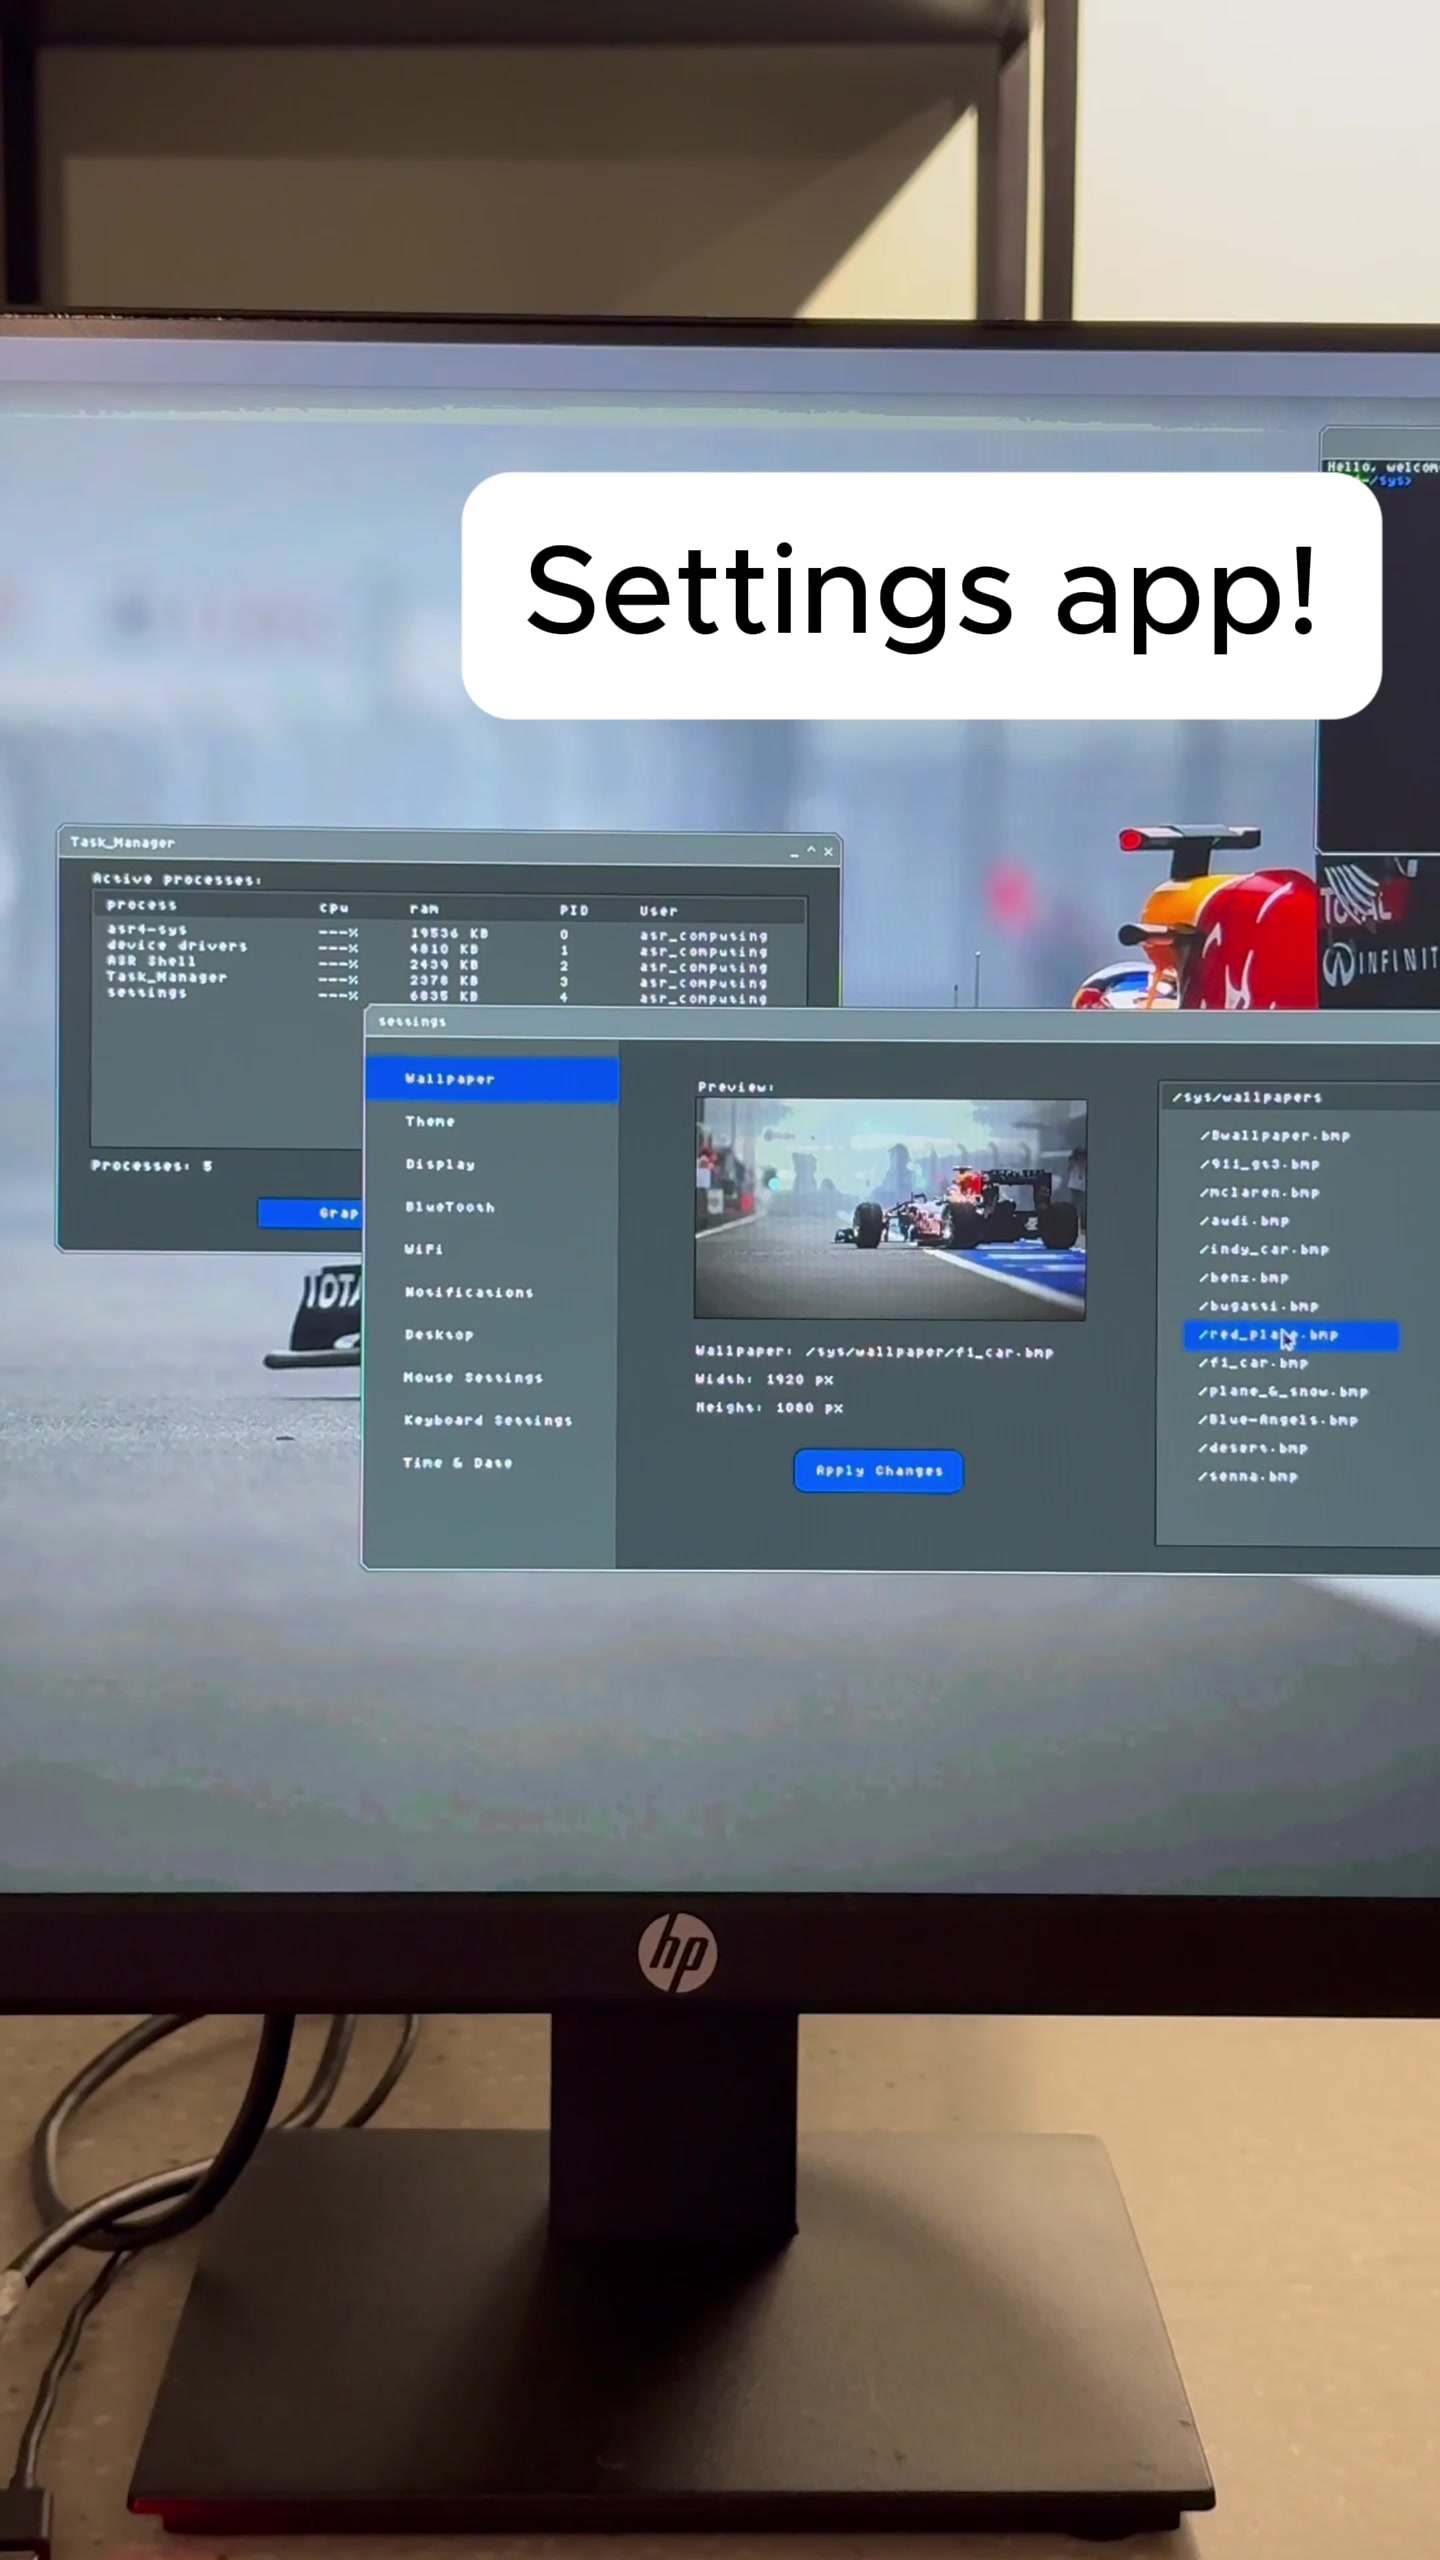Open the Desktop settings section
This screenshot has width=1440, height=2560.
click(439, 1335)
